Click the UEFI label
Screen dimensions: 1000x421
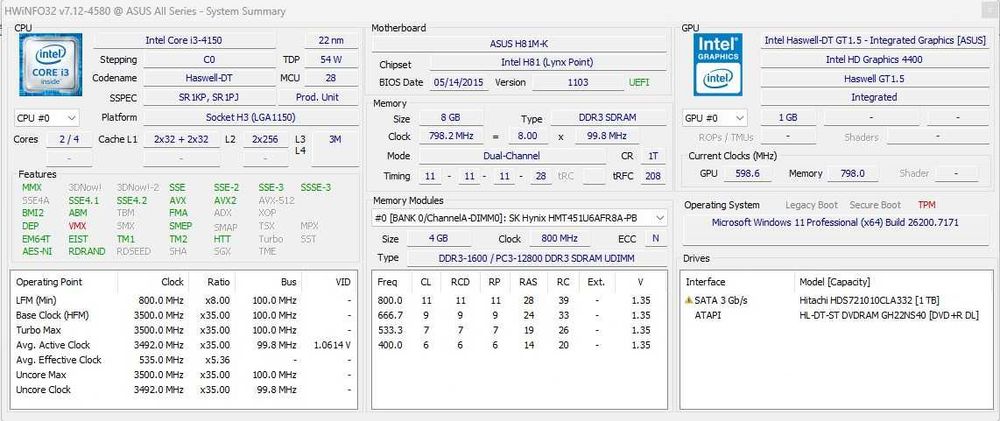tap(639, 82)
